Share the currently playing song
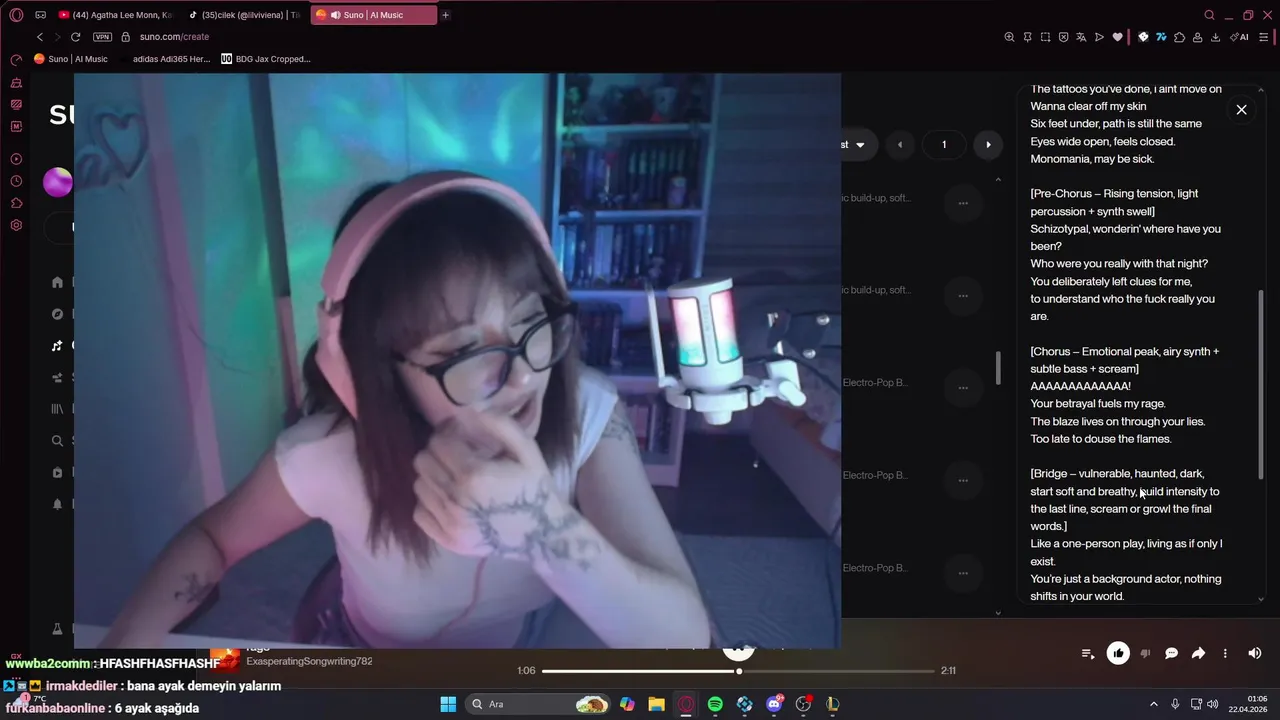The width and height of the screenshot is (1280, 720). click(1198, 653)
